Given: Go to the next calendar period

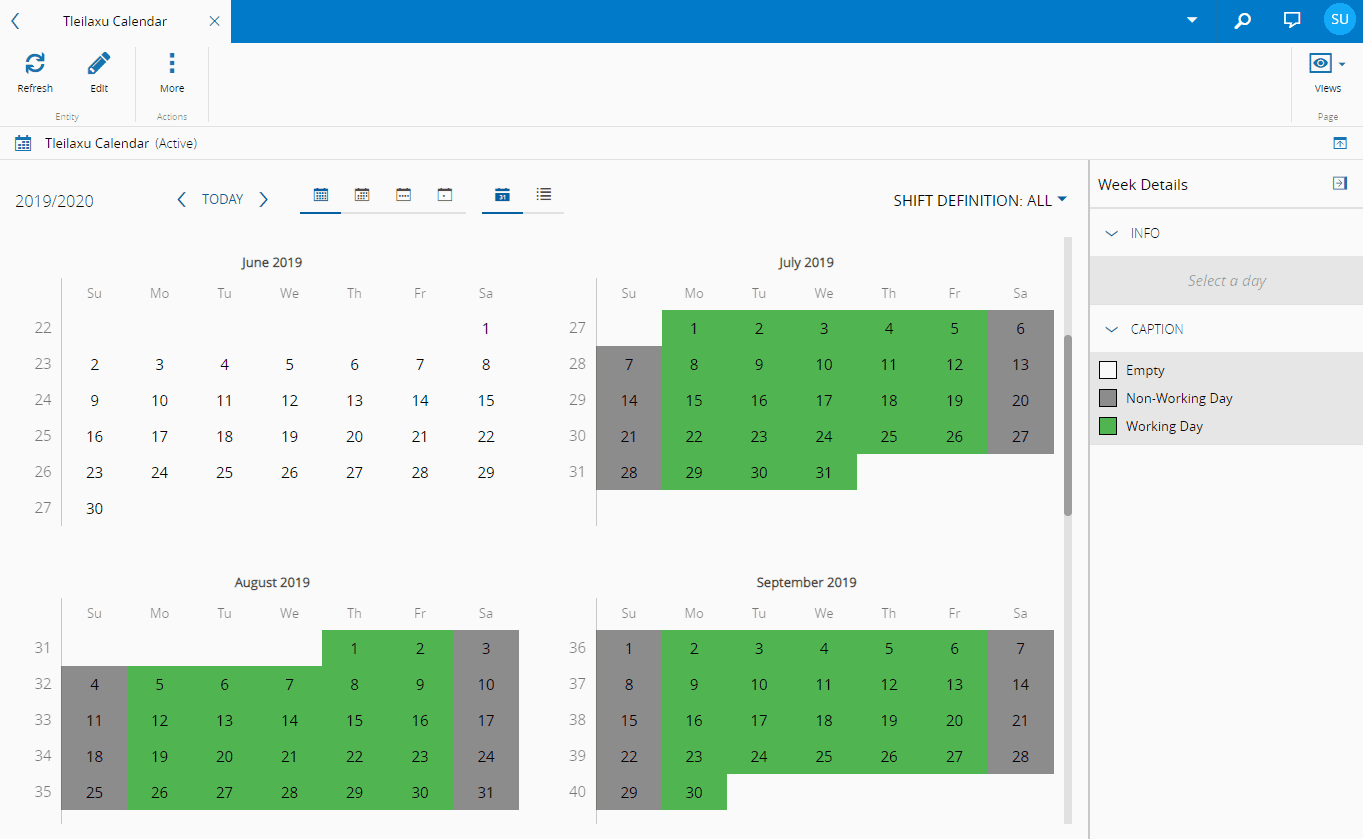Looking at the screenshot, I should point(264,199).
